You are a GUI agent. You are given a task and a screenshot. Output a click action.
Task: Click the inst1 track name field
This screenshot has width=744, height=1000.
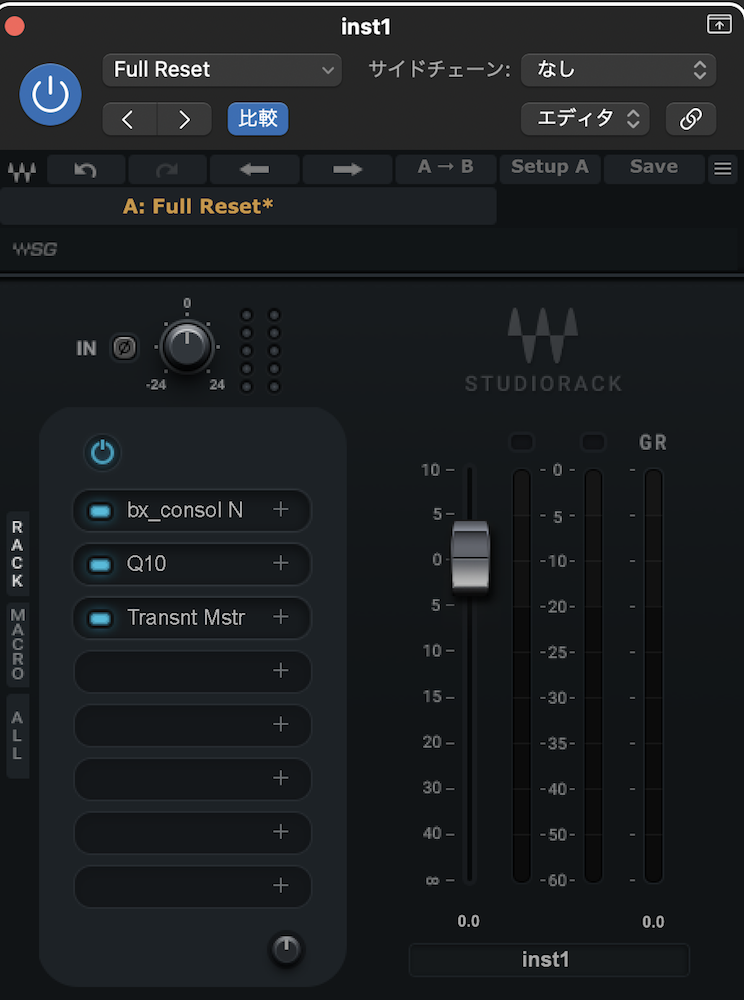(548, 960)
